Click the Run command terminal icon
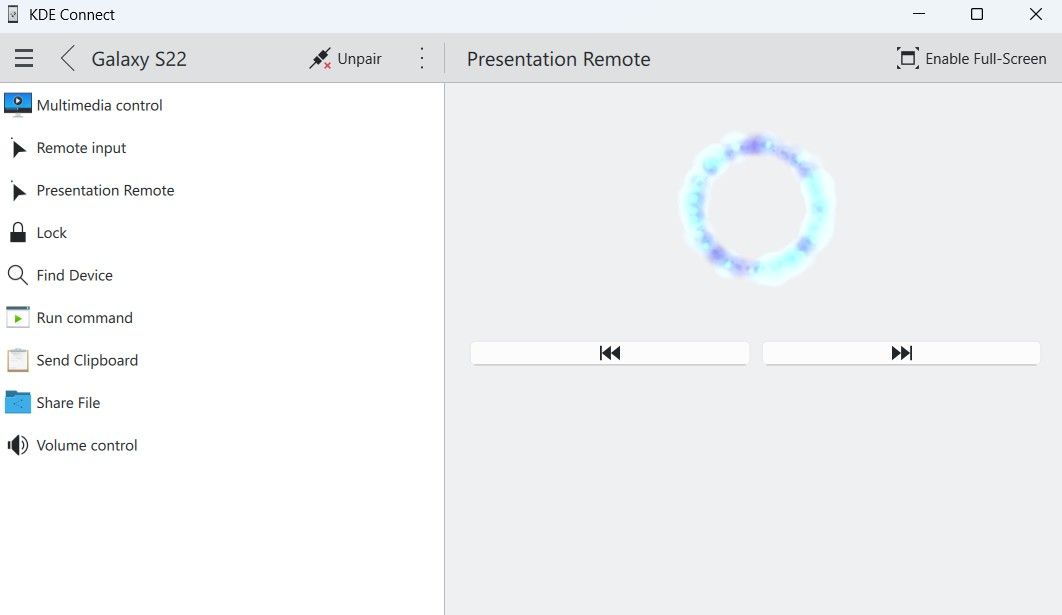 18,318
